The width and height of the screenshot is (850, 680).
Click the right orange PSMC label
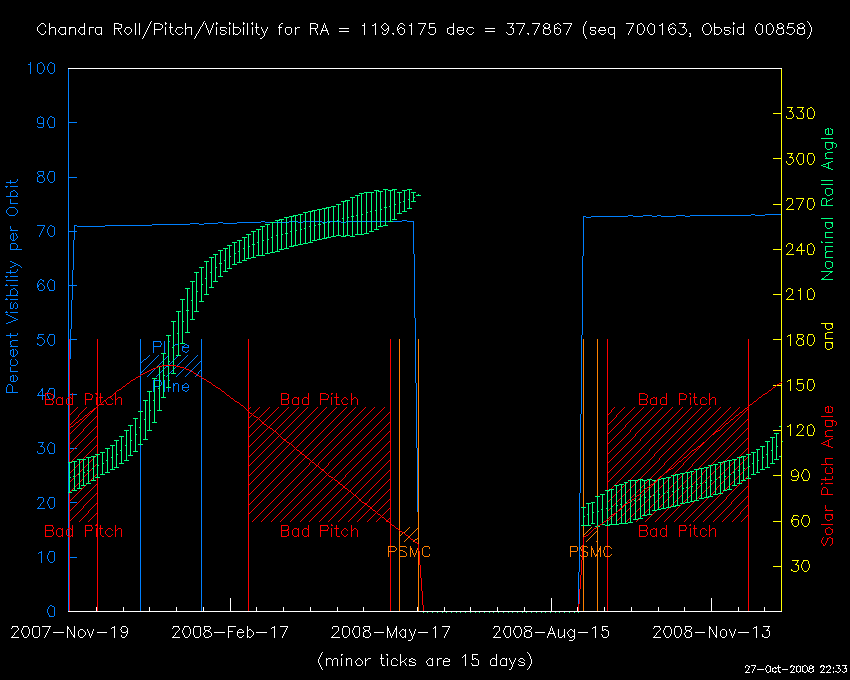[x=591, y=552]
